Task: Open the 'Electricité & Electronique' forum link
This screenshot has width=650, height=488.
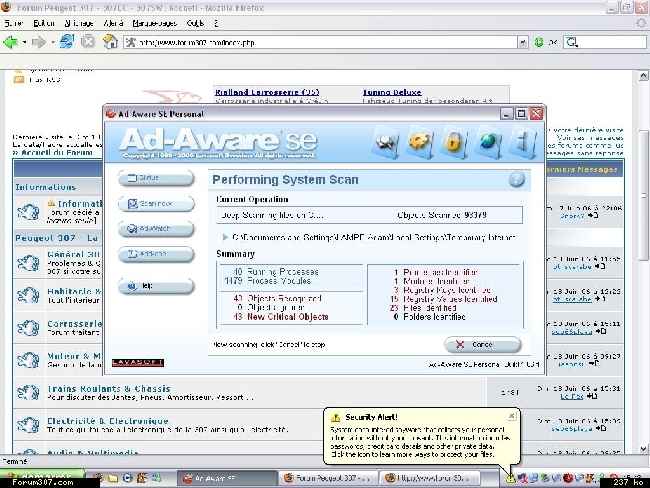Action: coord(108,421)
